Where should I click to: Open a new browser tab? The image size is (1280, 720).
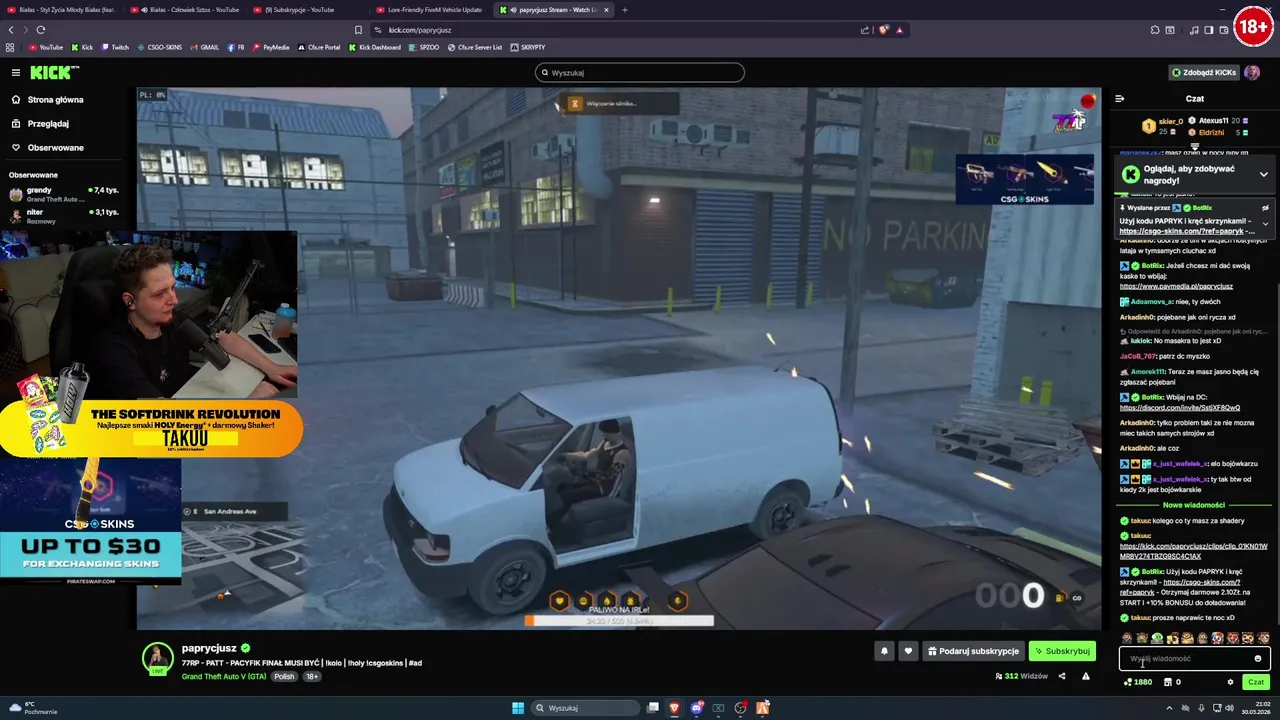point(624,10)
